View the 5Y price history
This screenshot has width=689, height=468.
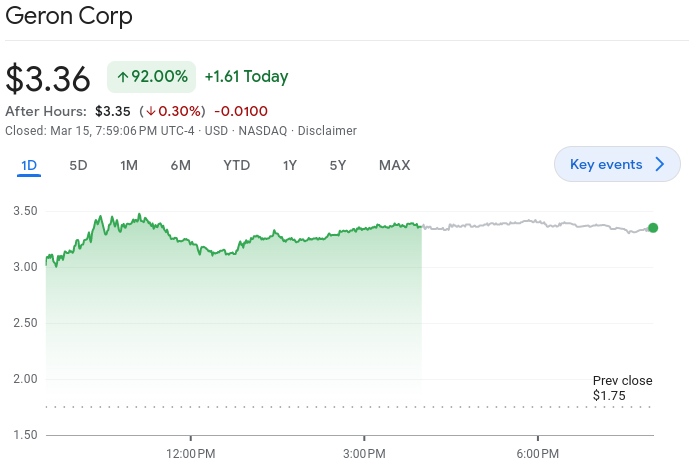pyautogui.click(x=338, y=165)
